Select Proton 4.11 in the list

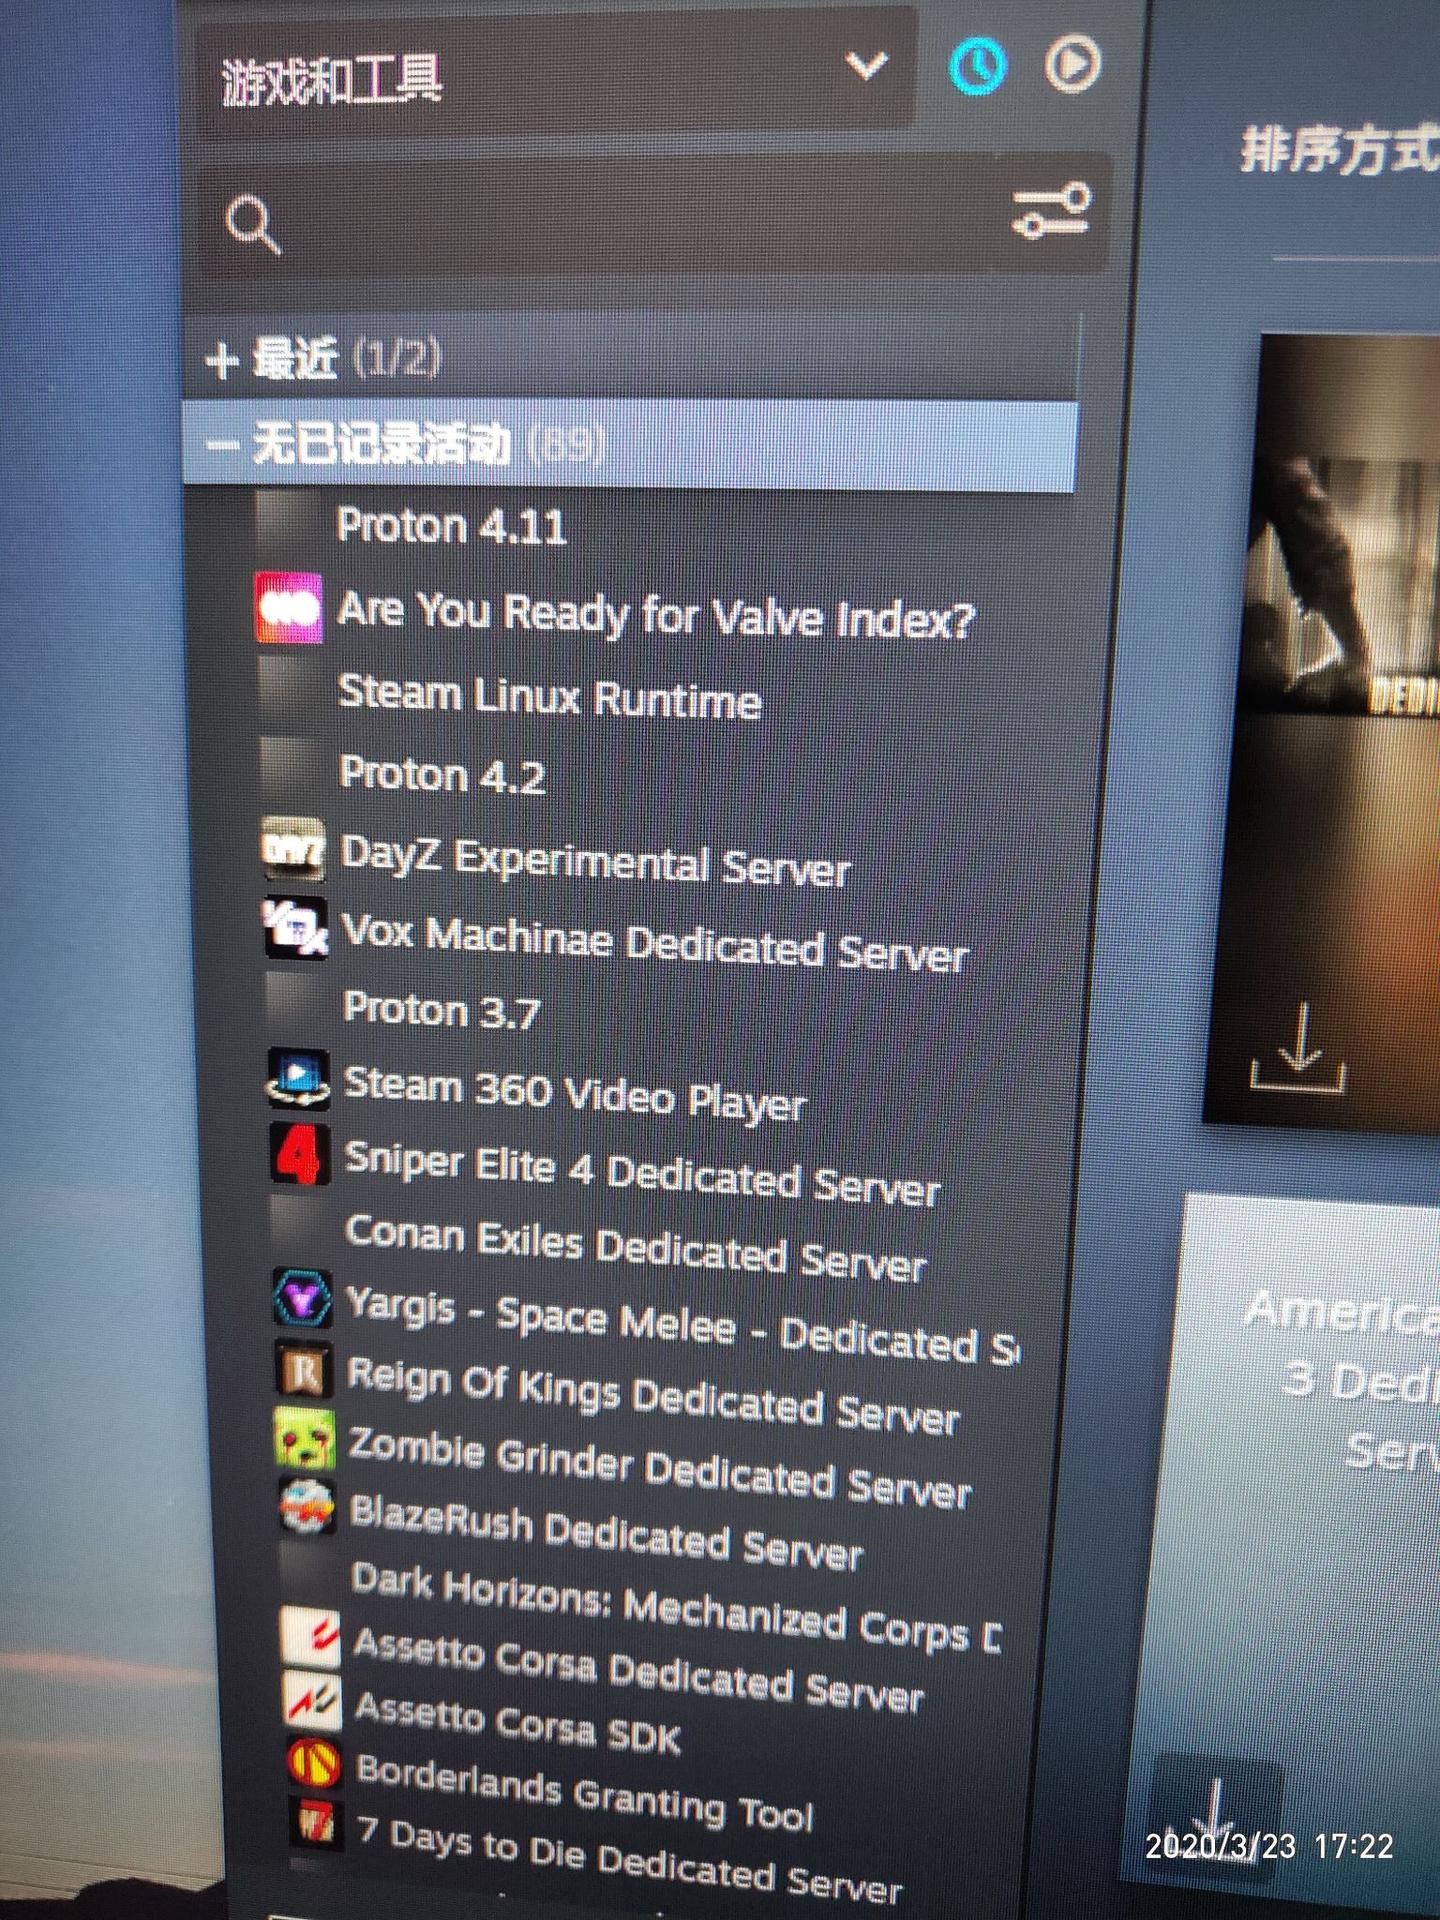(452, 526)
